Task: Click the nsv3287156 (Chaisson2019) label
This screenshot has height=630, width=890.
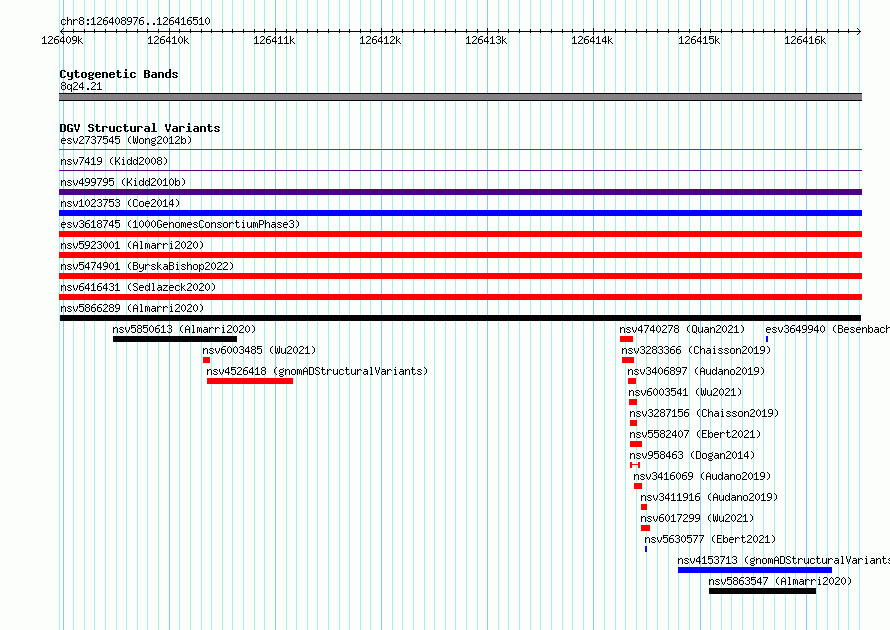Action: click(704, 413)
